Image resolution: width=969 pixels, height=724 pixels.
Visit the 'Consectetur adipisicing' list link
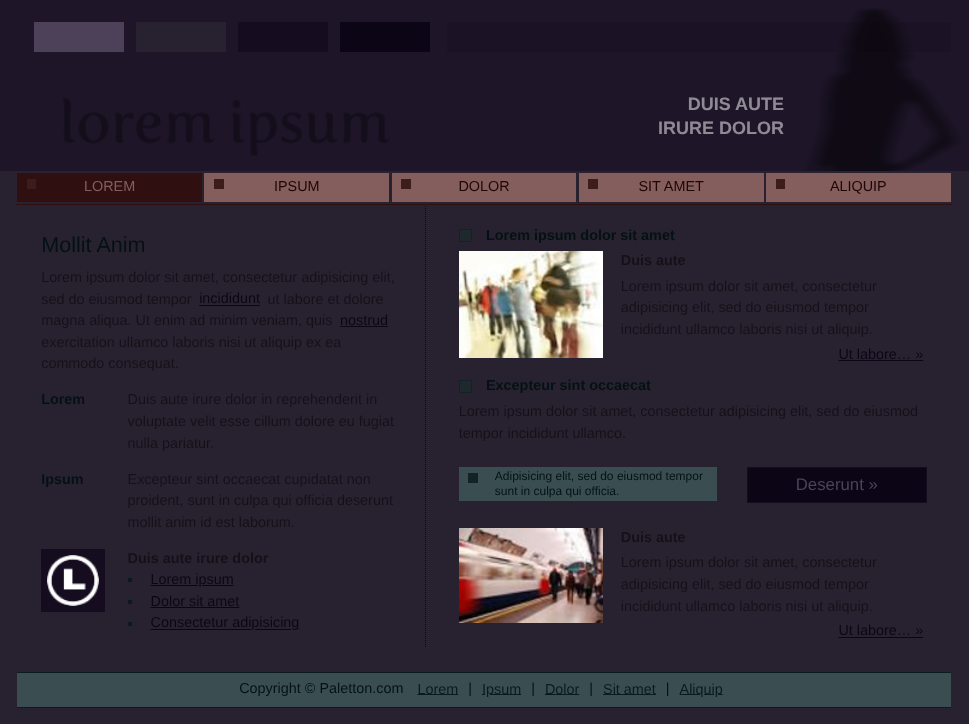pos(225,623)
